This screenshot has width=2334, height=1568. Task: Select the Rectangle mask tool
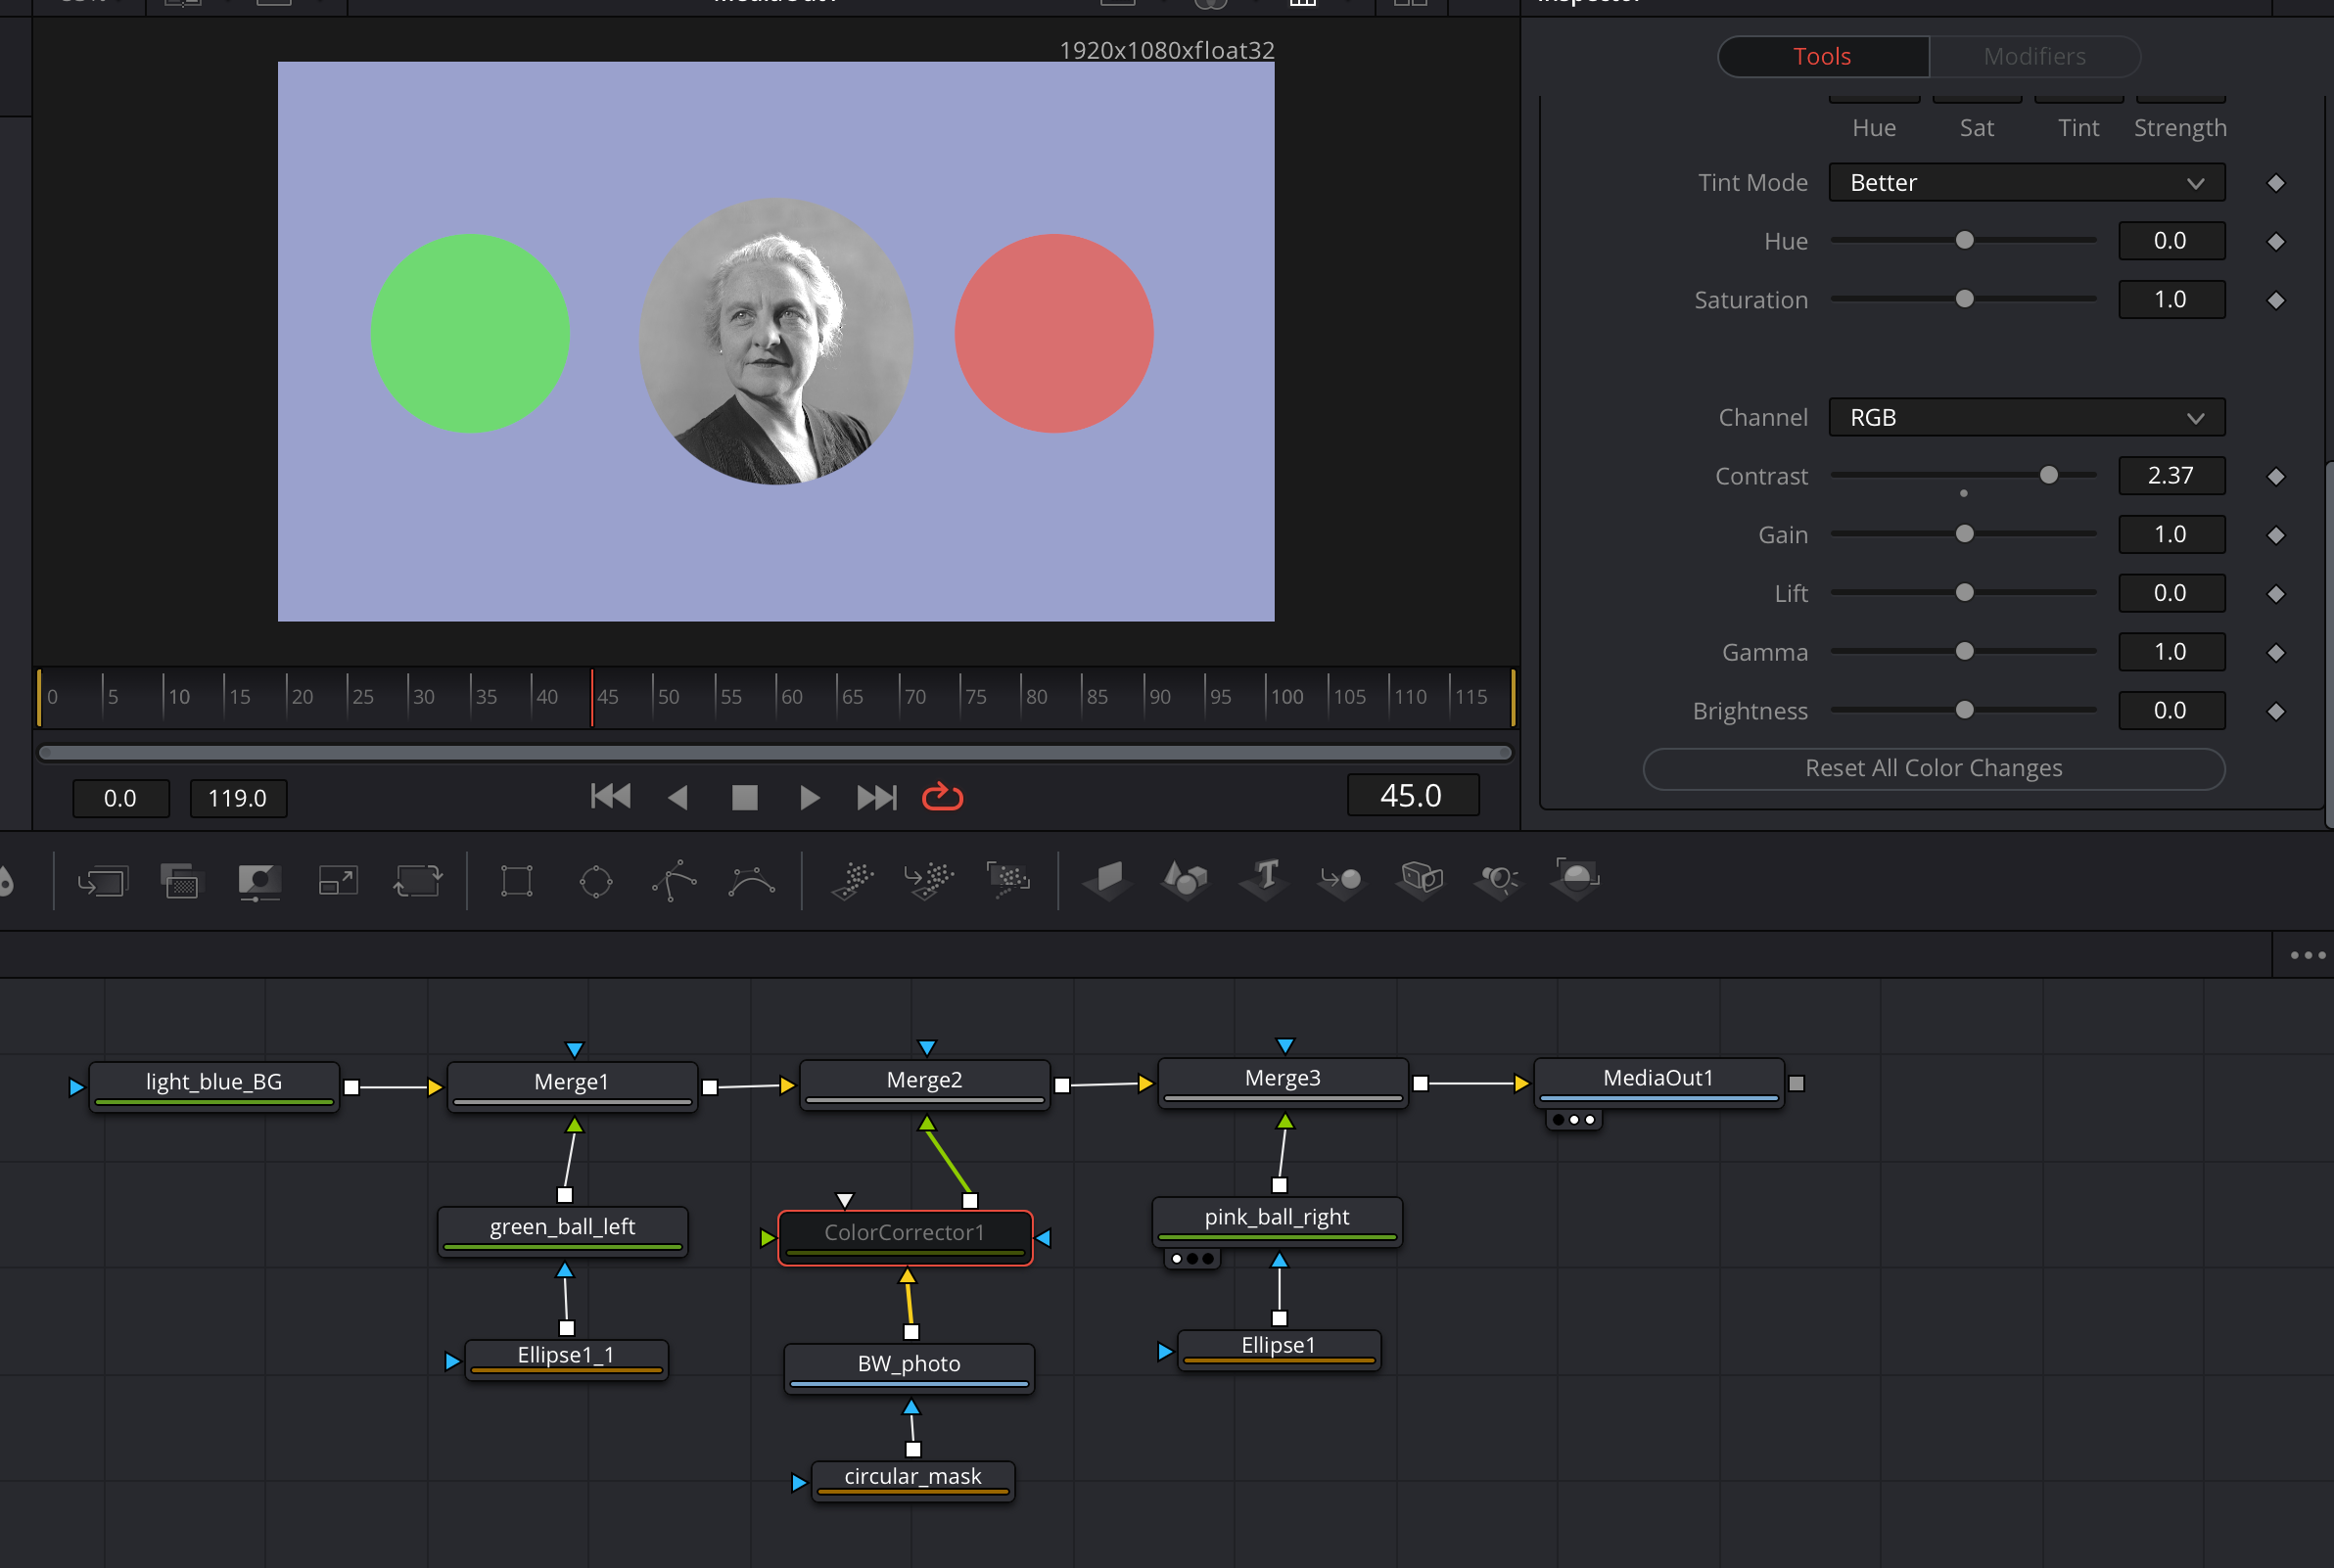[517, 881]
